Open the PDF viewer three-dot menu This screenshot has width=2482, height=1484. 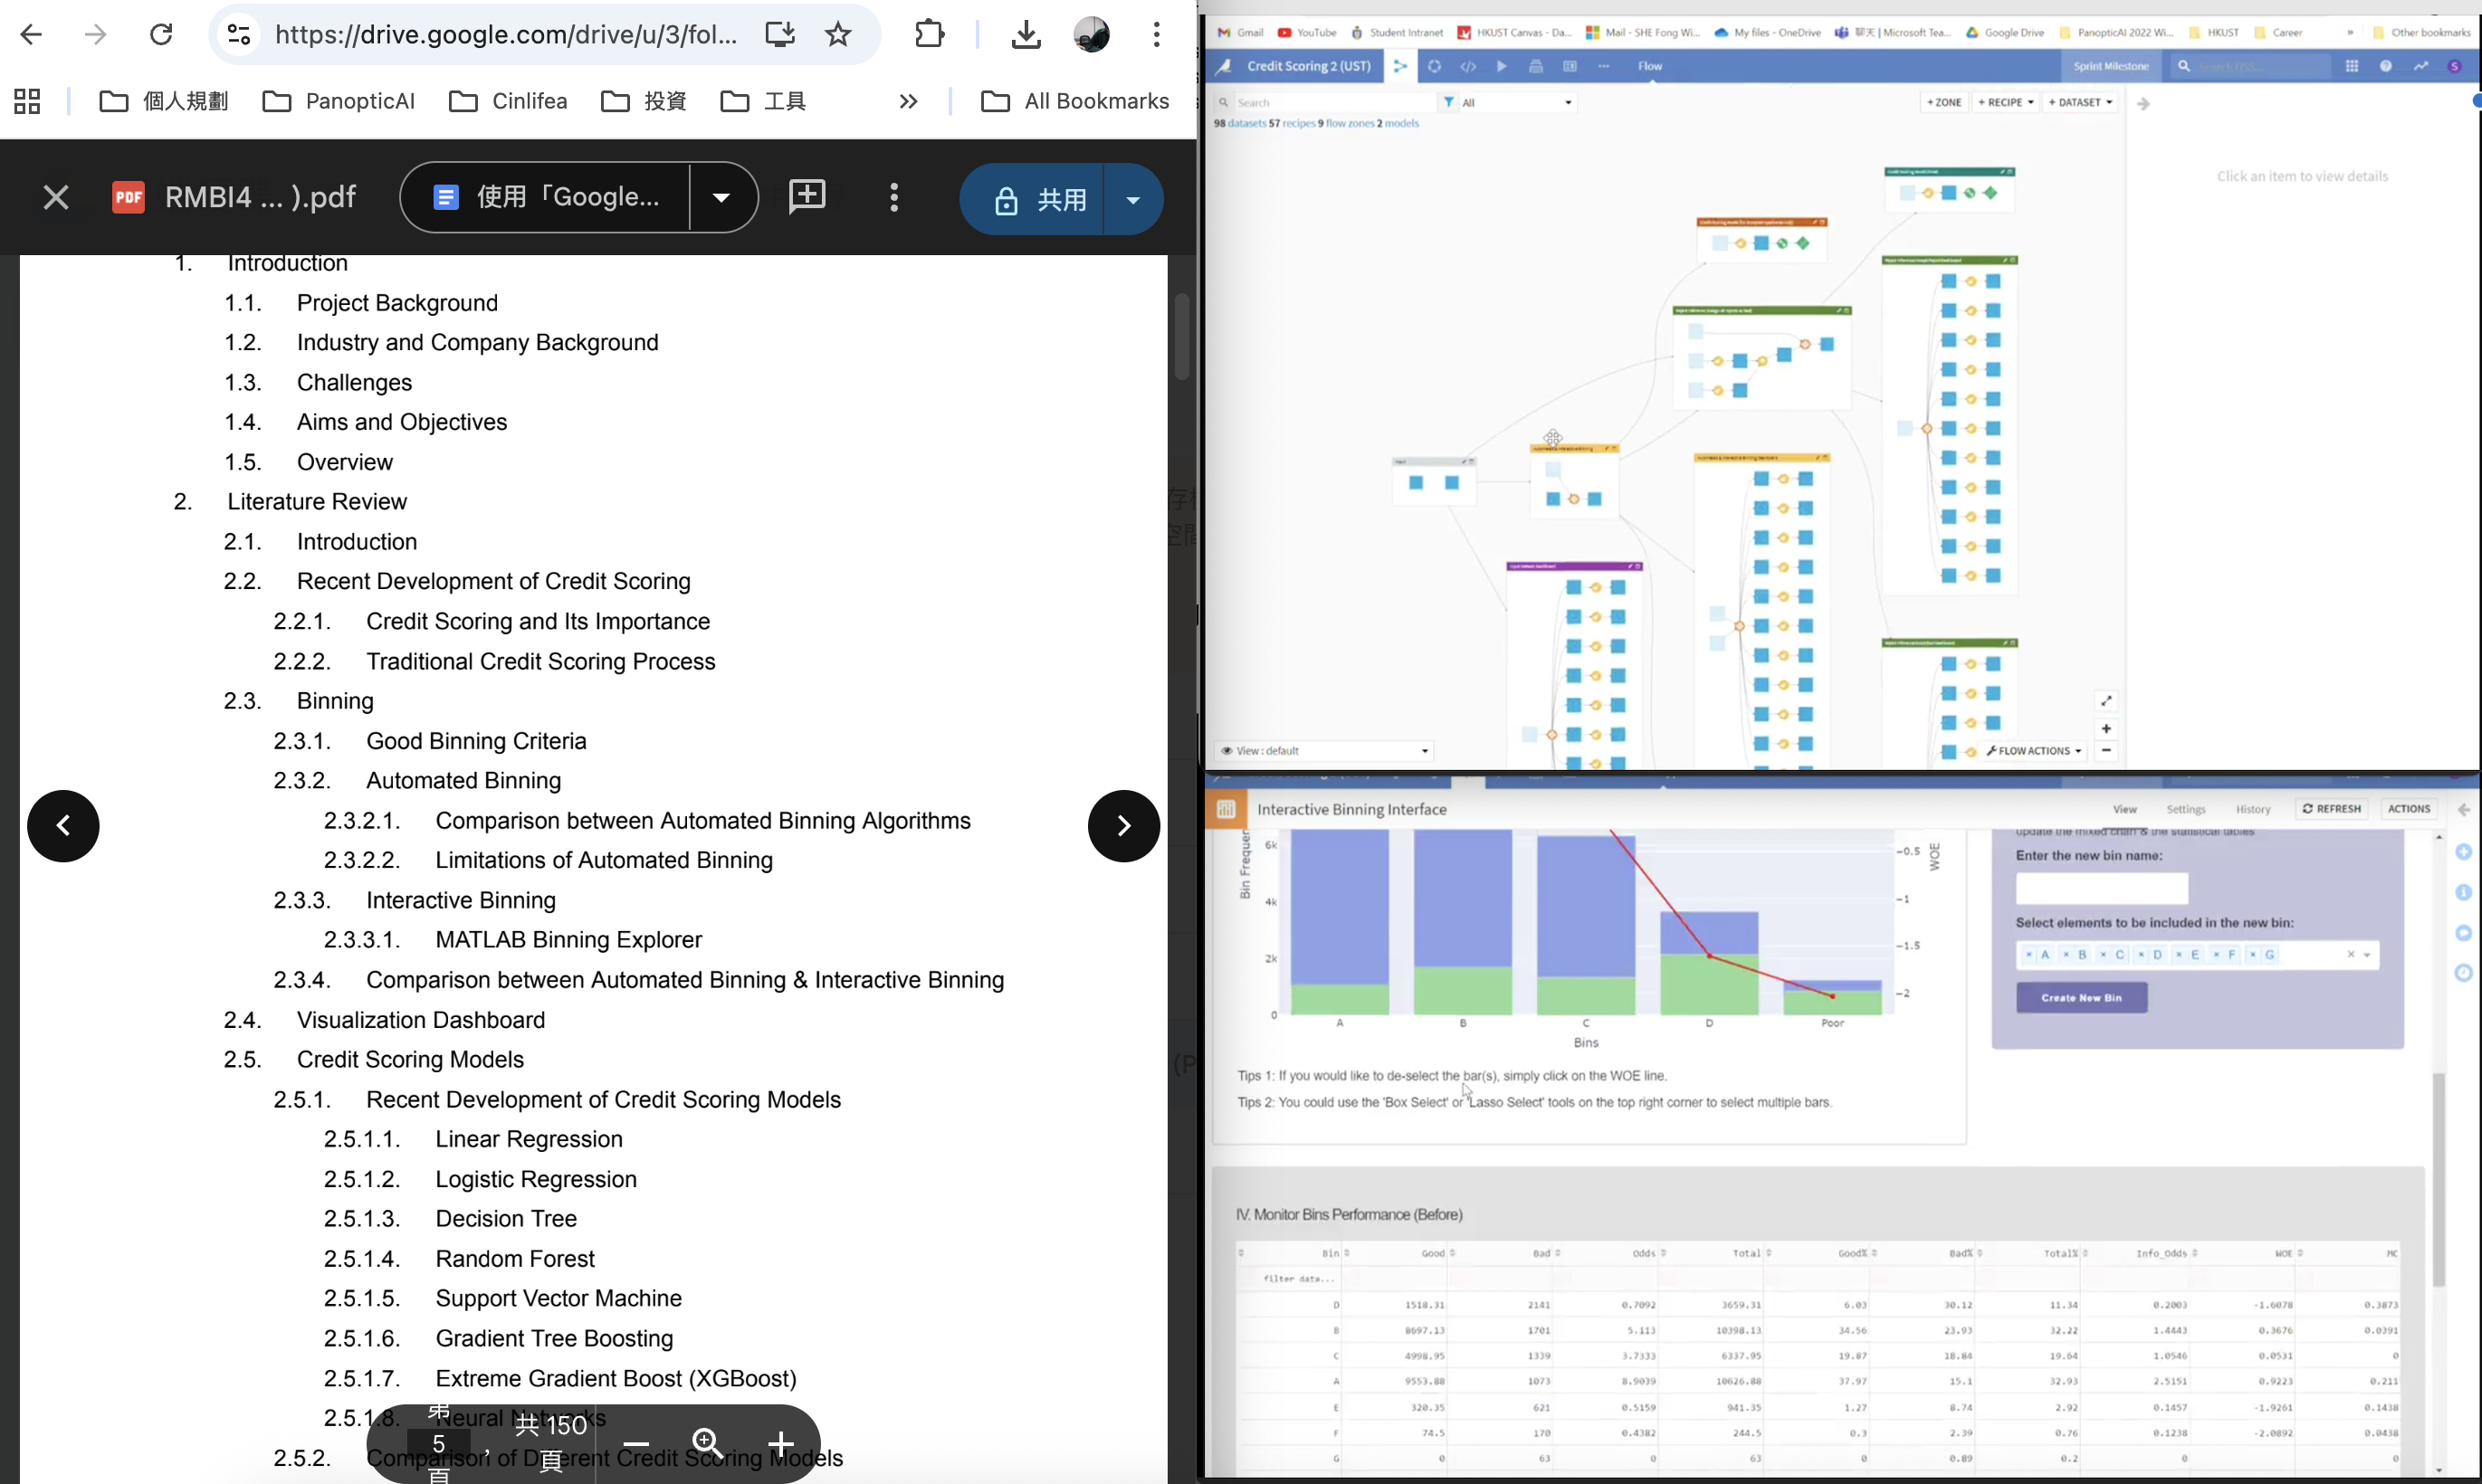tap(894, 197)
